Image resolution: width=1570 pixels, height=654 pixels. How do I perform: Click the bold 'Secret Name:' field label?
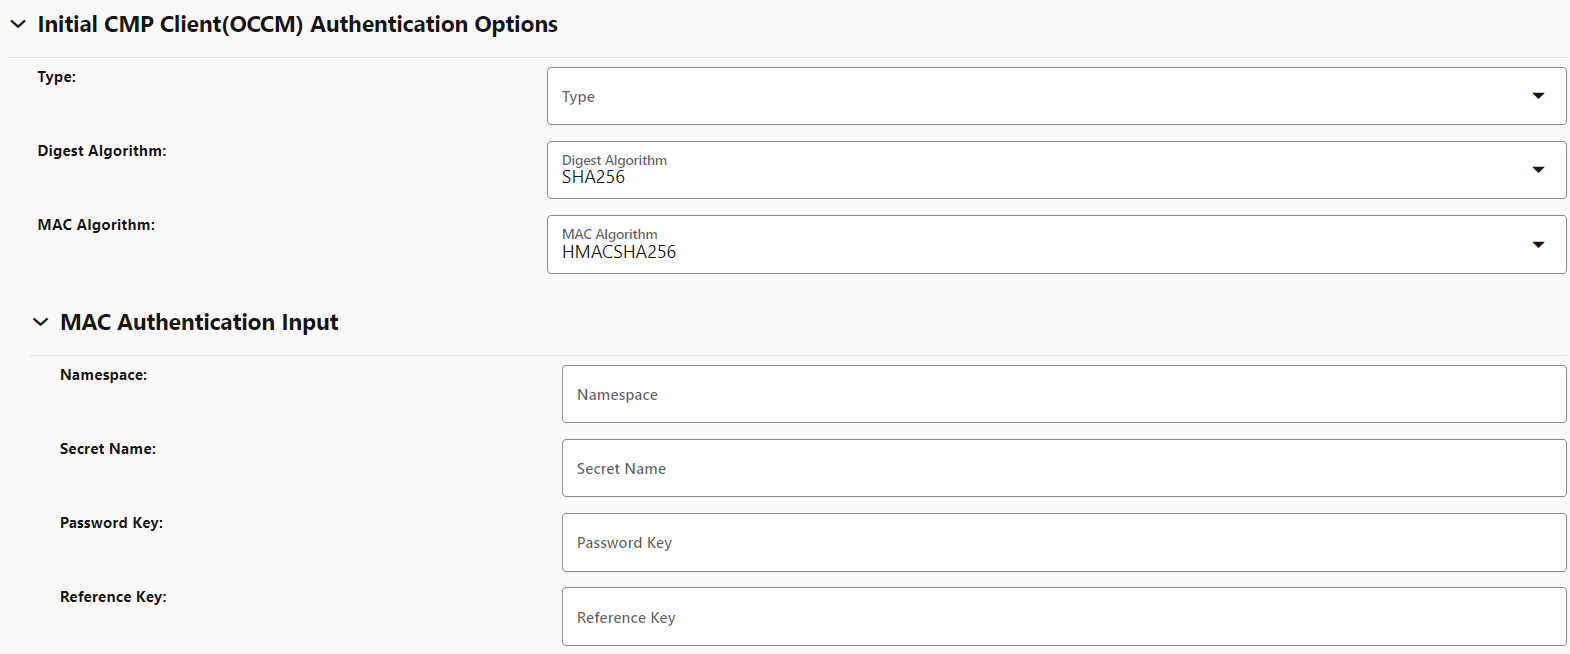tap(108, 449)
